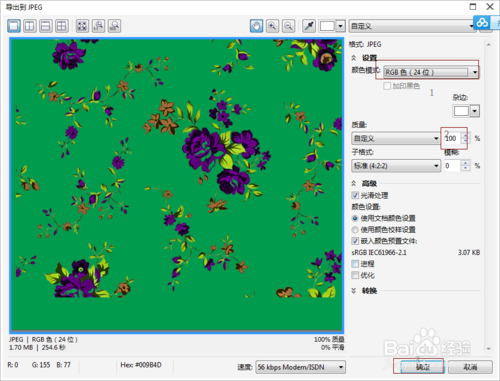The width and height of the screenshot is (500, 381).
Task: Click settings panel scrollbar up arrow
Action: click(x=489, y=45)
